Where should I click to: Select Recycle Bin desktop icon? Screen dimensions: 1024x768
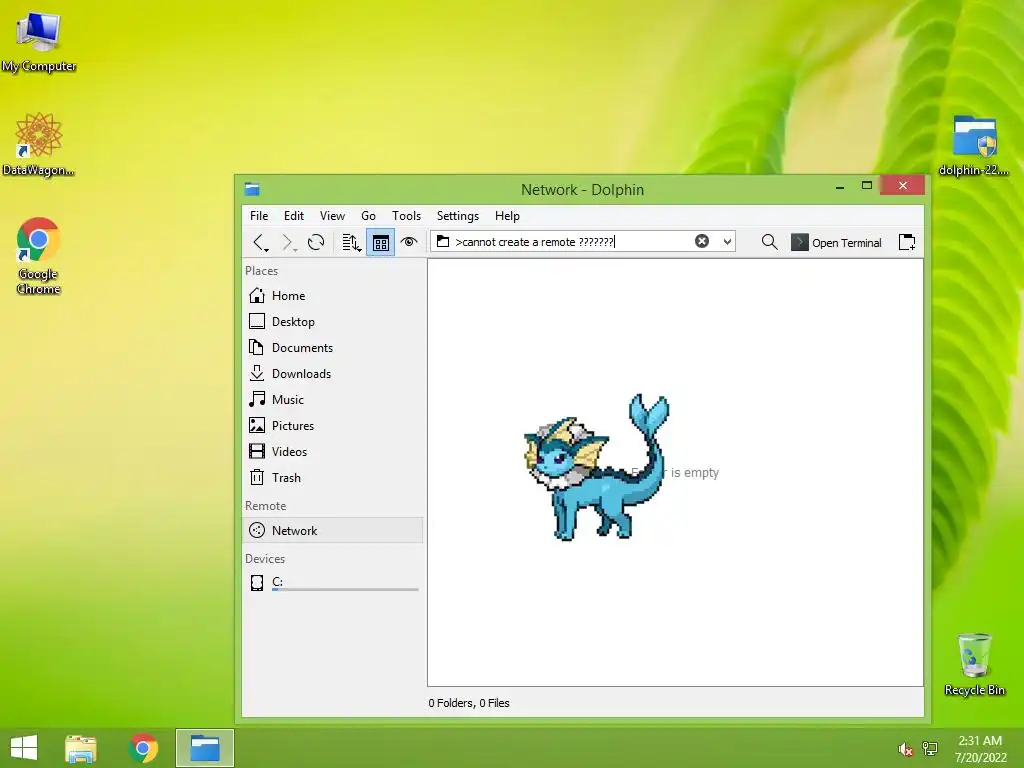tap(974, 664)
